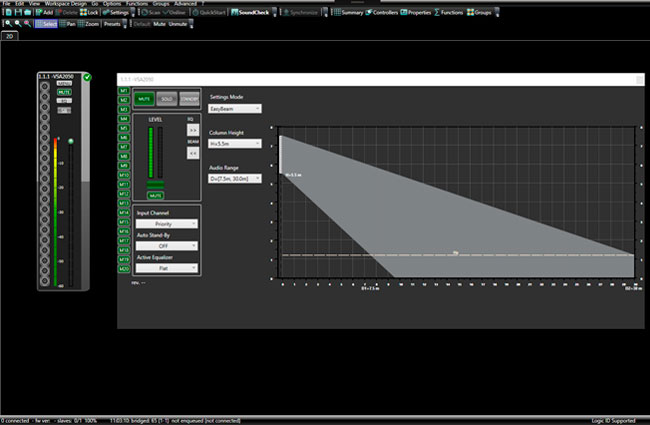Expand the Settings Mode EasyBeam dropdown

235,108
